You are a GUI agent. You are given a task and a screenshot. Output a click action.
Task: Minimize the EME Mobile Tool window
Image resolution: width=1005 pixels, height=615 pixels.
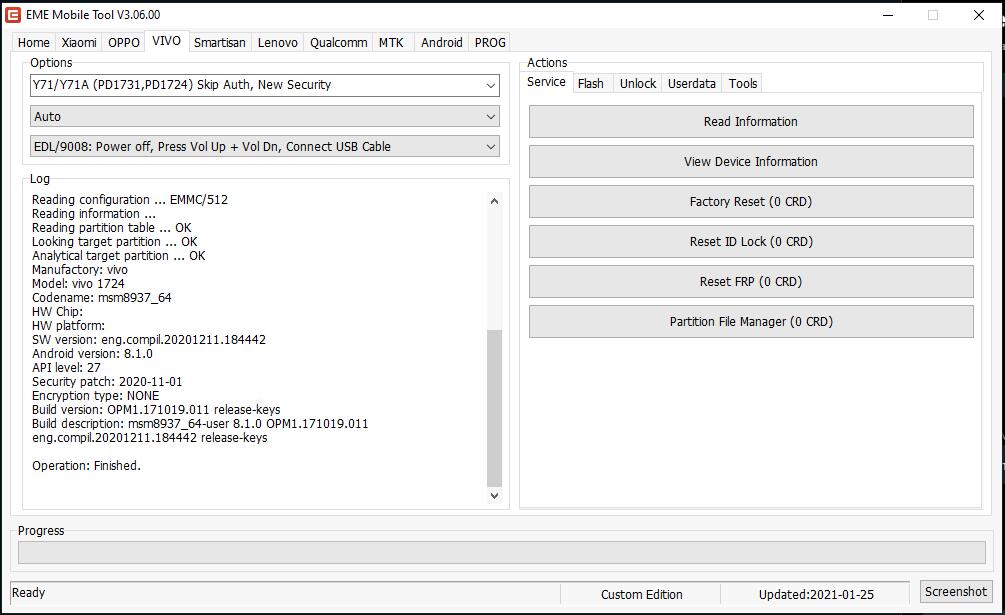coord(888,15)
